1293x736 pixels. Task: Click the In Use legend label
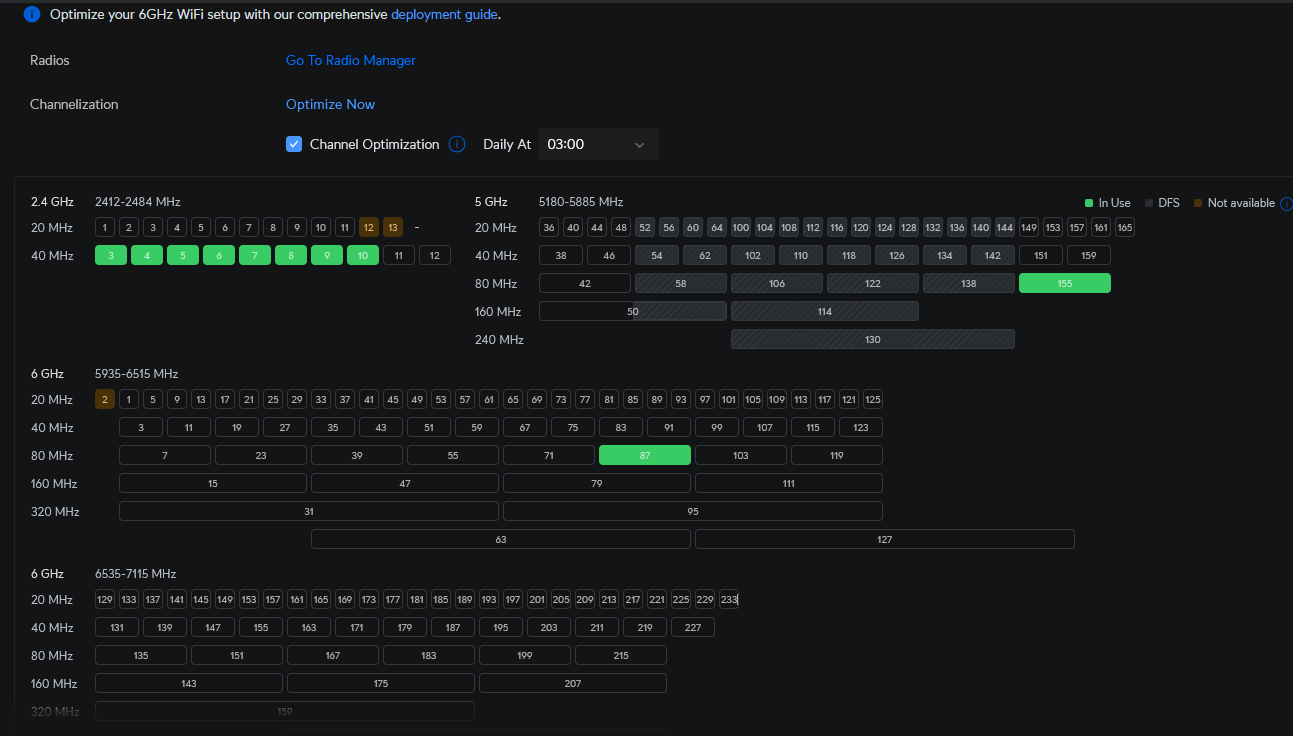pyautogui.click(x=1114, y=203)
